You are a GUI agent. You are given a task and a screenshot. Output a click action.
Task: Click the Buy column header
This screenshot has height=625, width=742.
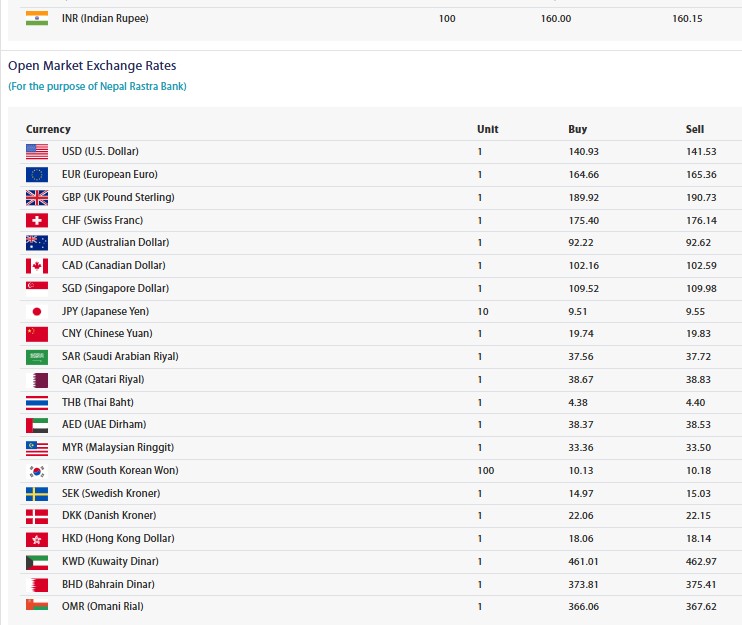pyautogui.click(x=577, y=129)
